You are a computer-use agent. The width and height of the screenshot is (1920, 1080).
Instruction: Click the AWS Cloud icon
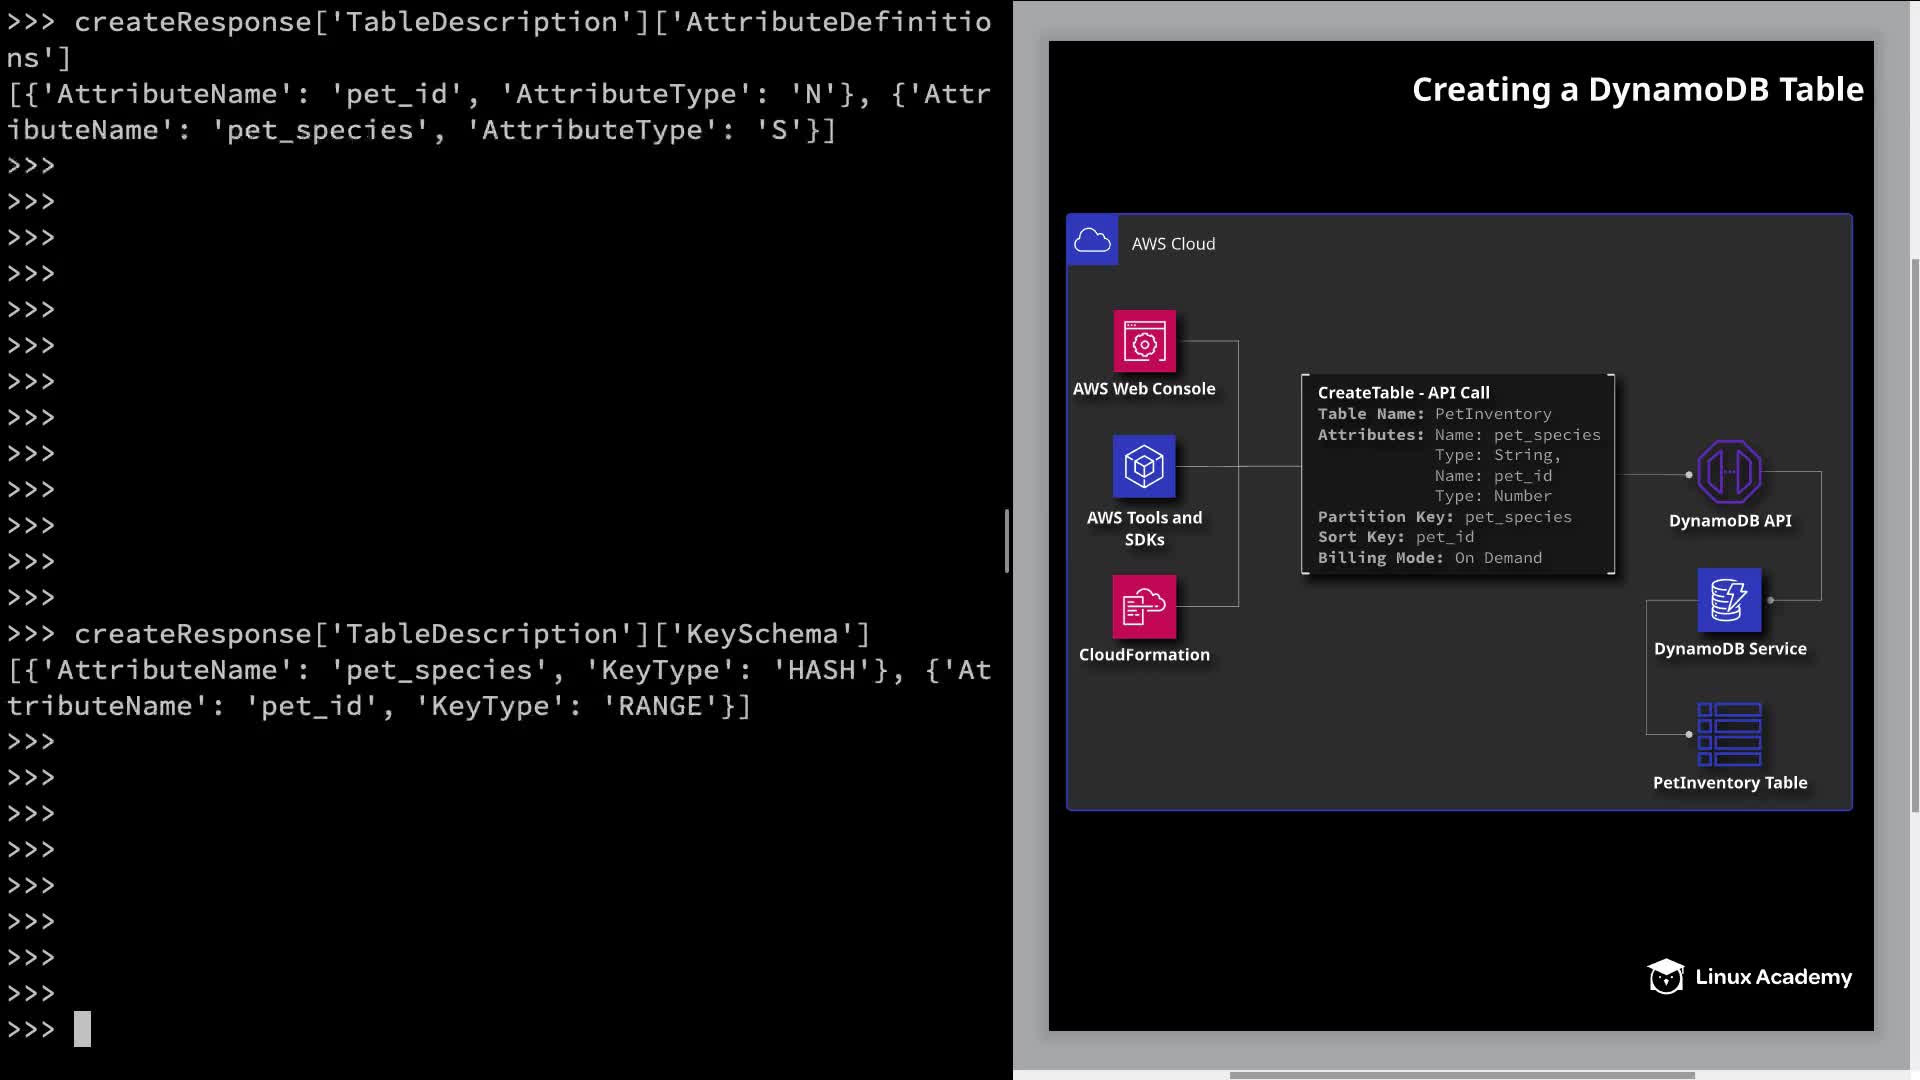(1092, 241)
